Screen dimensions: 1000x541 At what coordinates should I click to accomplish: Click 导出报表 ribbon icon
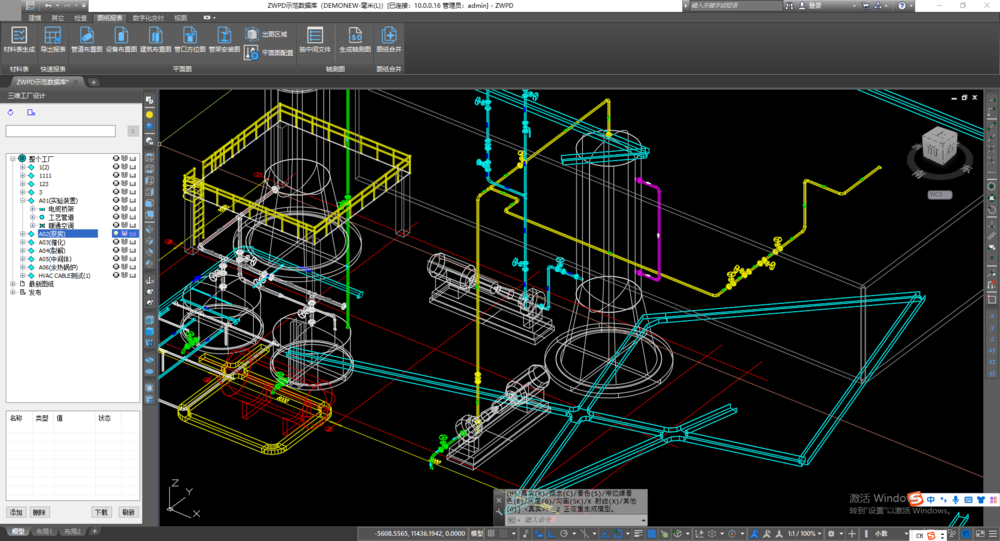coord(53,40)
